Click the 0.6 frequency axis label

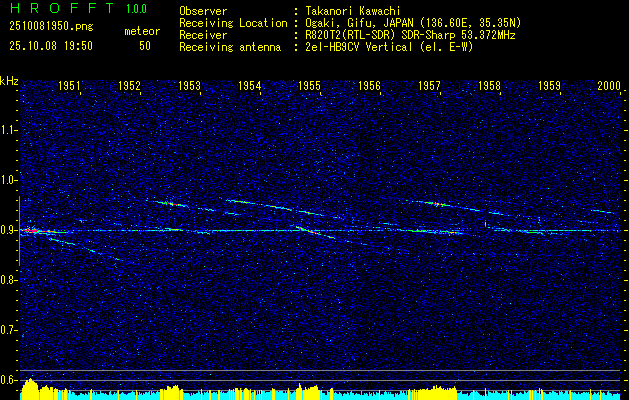[8, 380]
